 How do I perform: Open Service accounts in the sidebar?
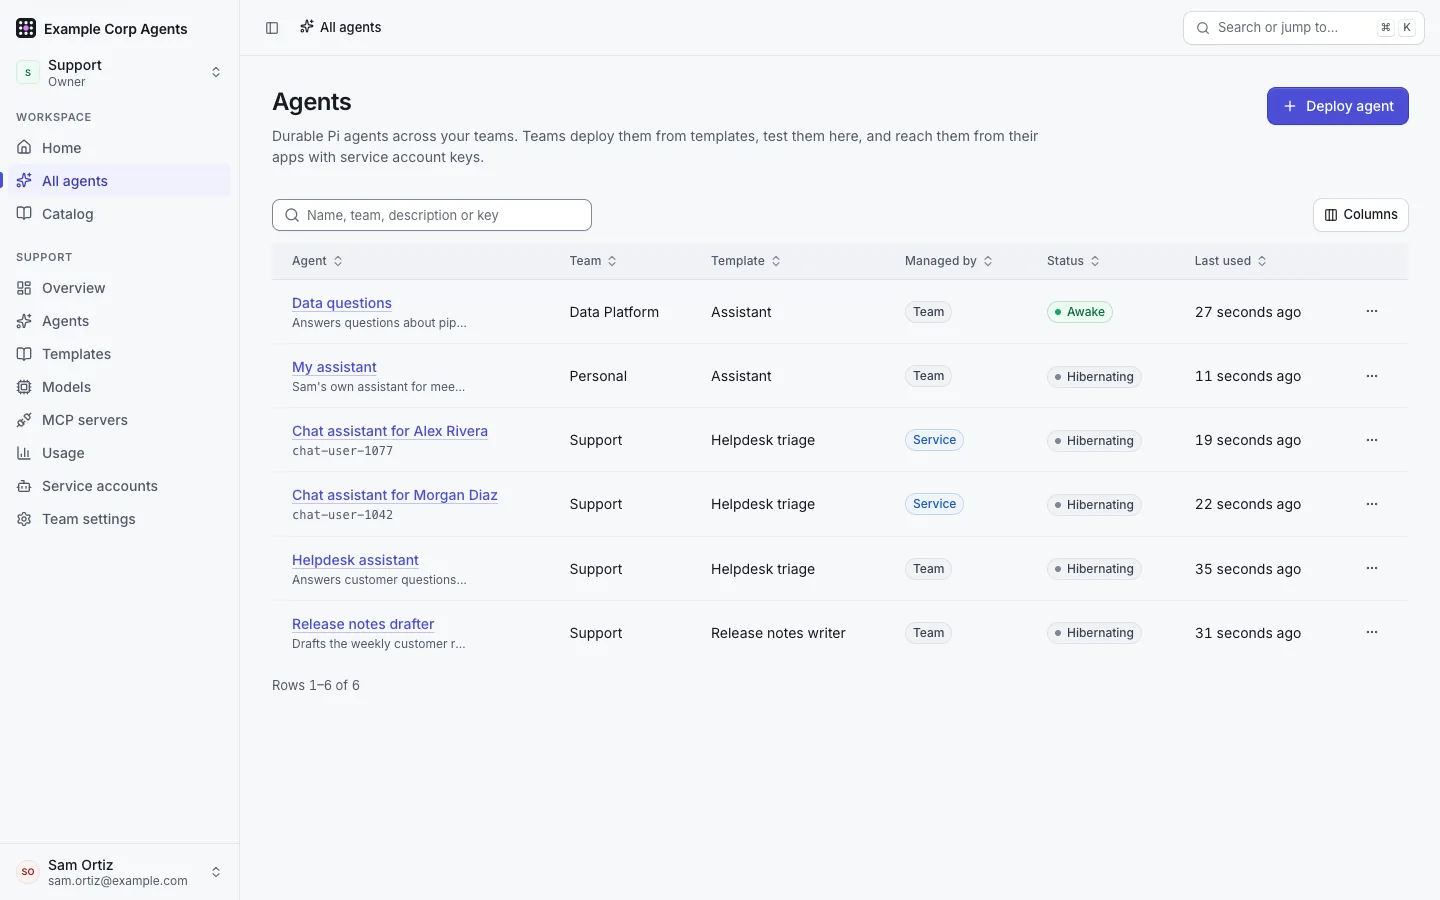click(x=120, y=486)
